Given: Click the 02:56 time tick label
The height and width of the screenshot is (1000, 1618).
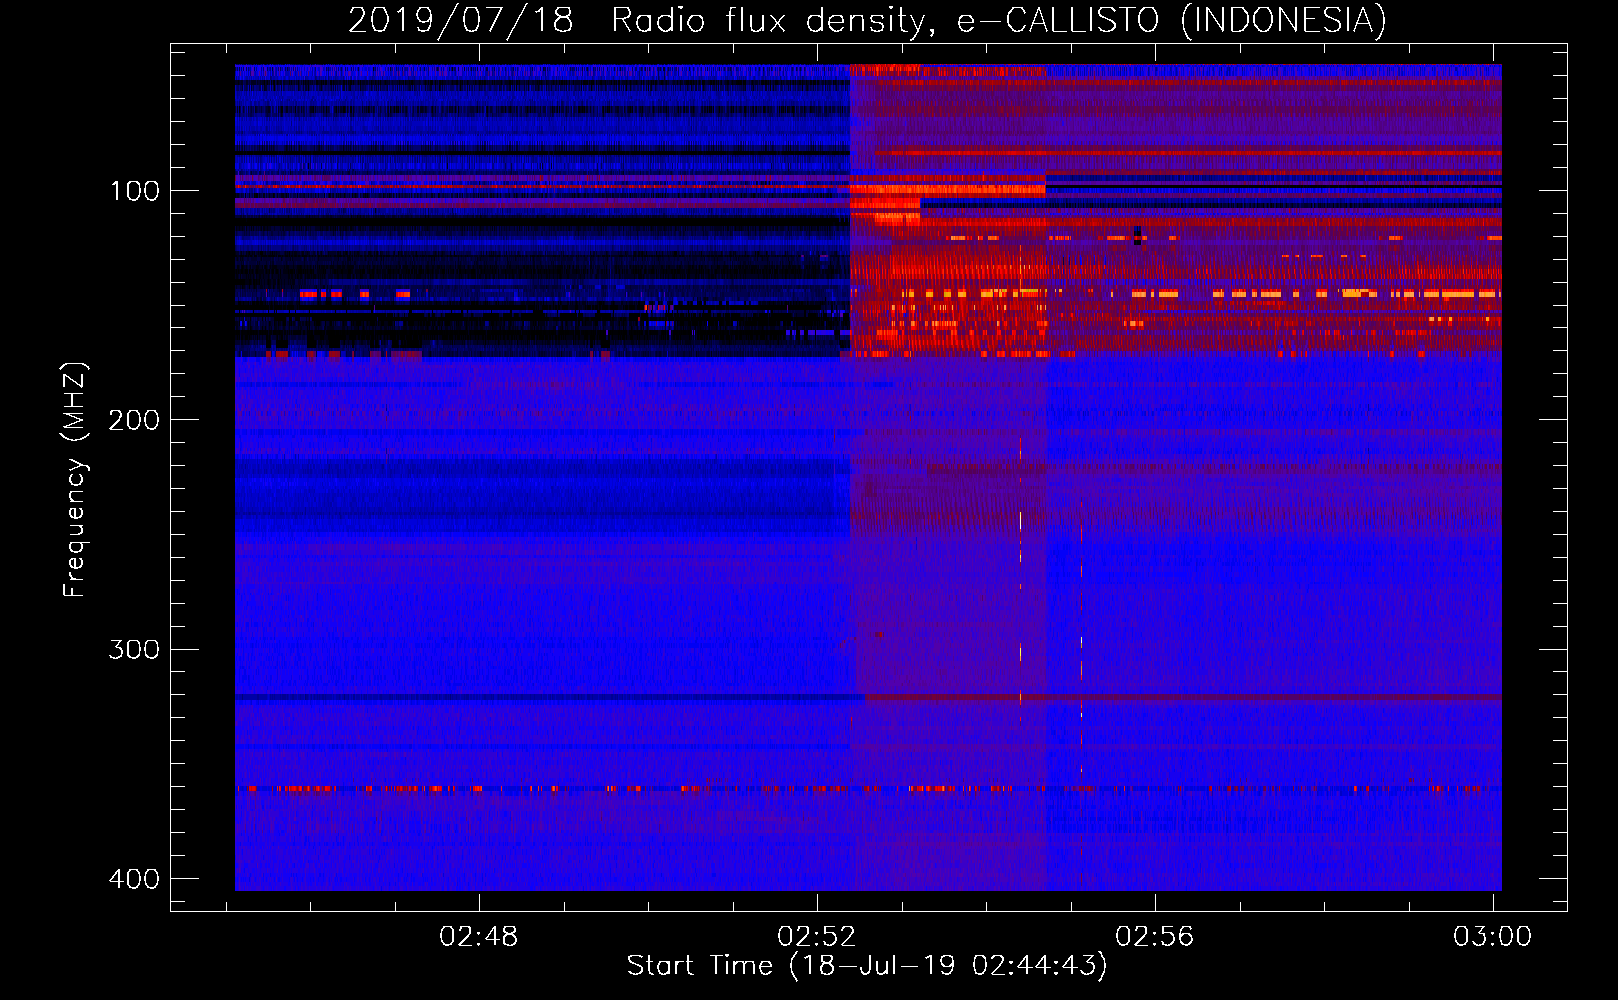Looking at the screenshot, I should (x=1155, y=936).
